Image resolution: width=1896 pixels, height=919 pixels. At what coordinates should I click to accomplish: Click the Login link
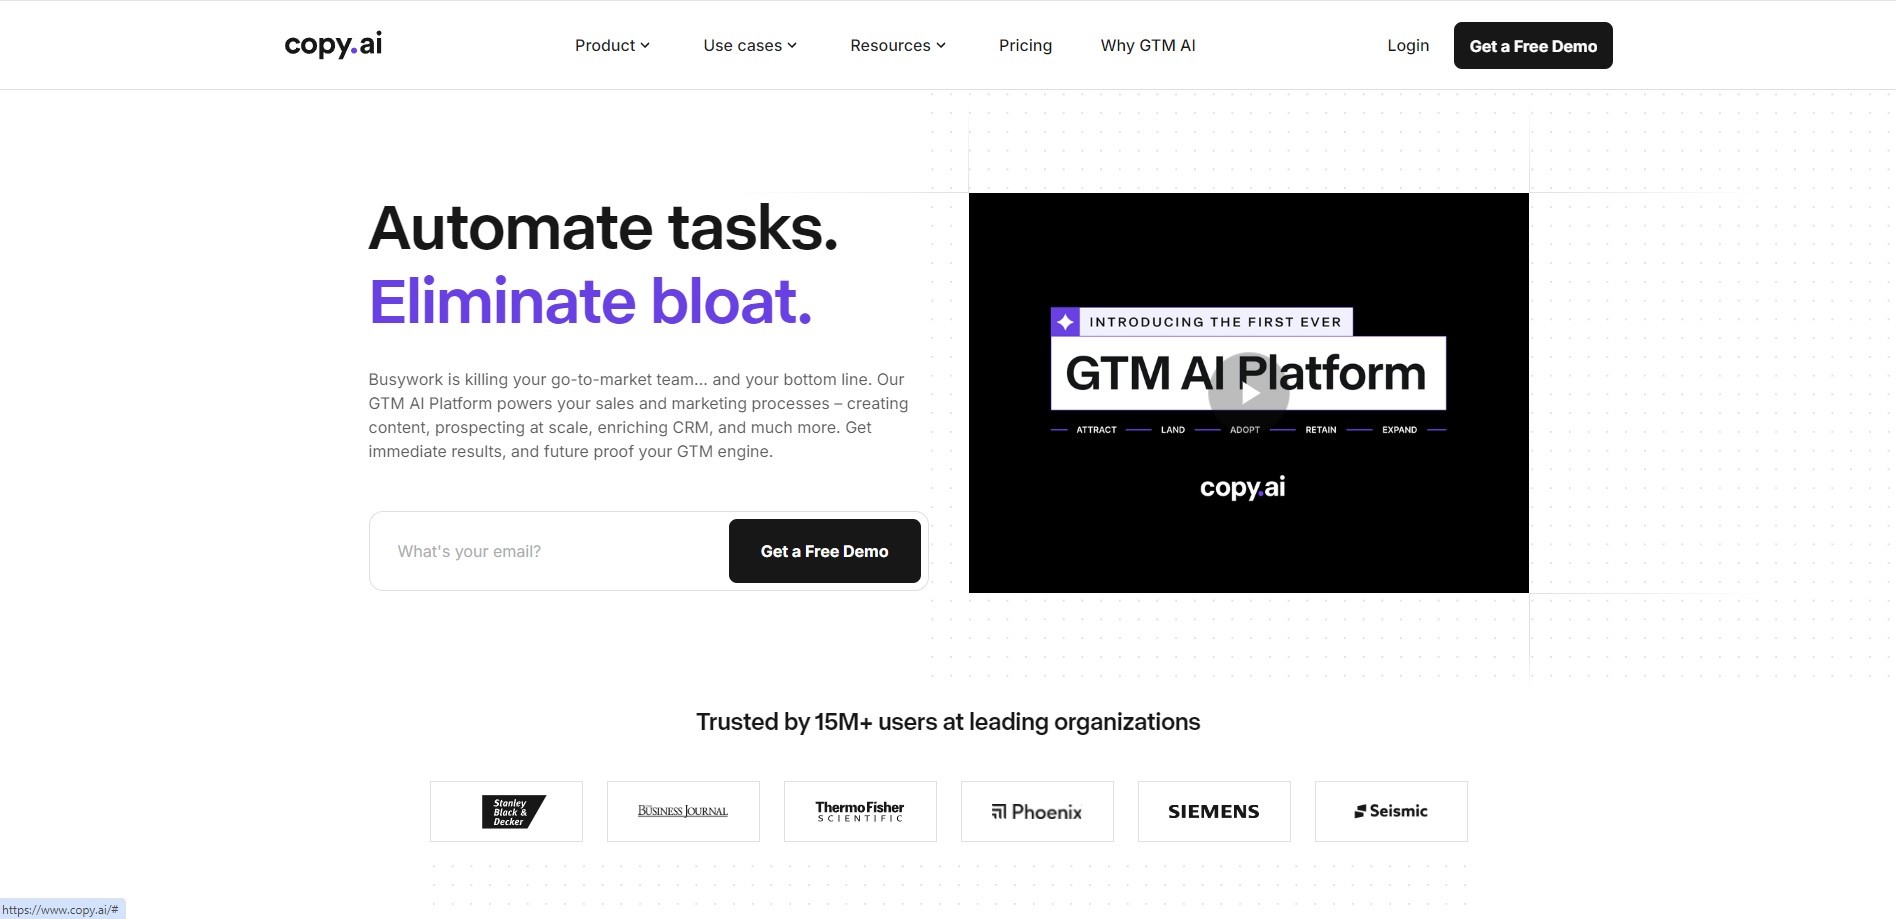coord(1408,45)
